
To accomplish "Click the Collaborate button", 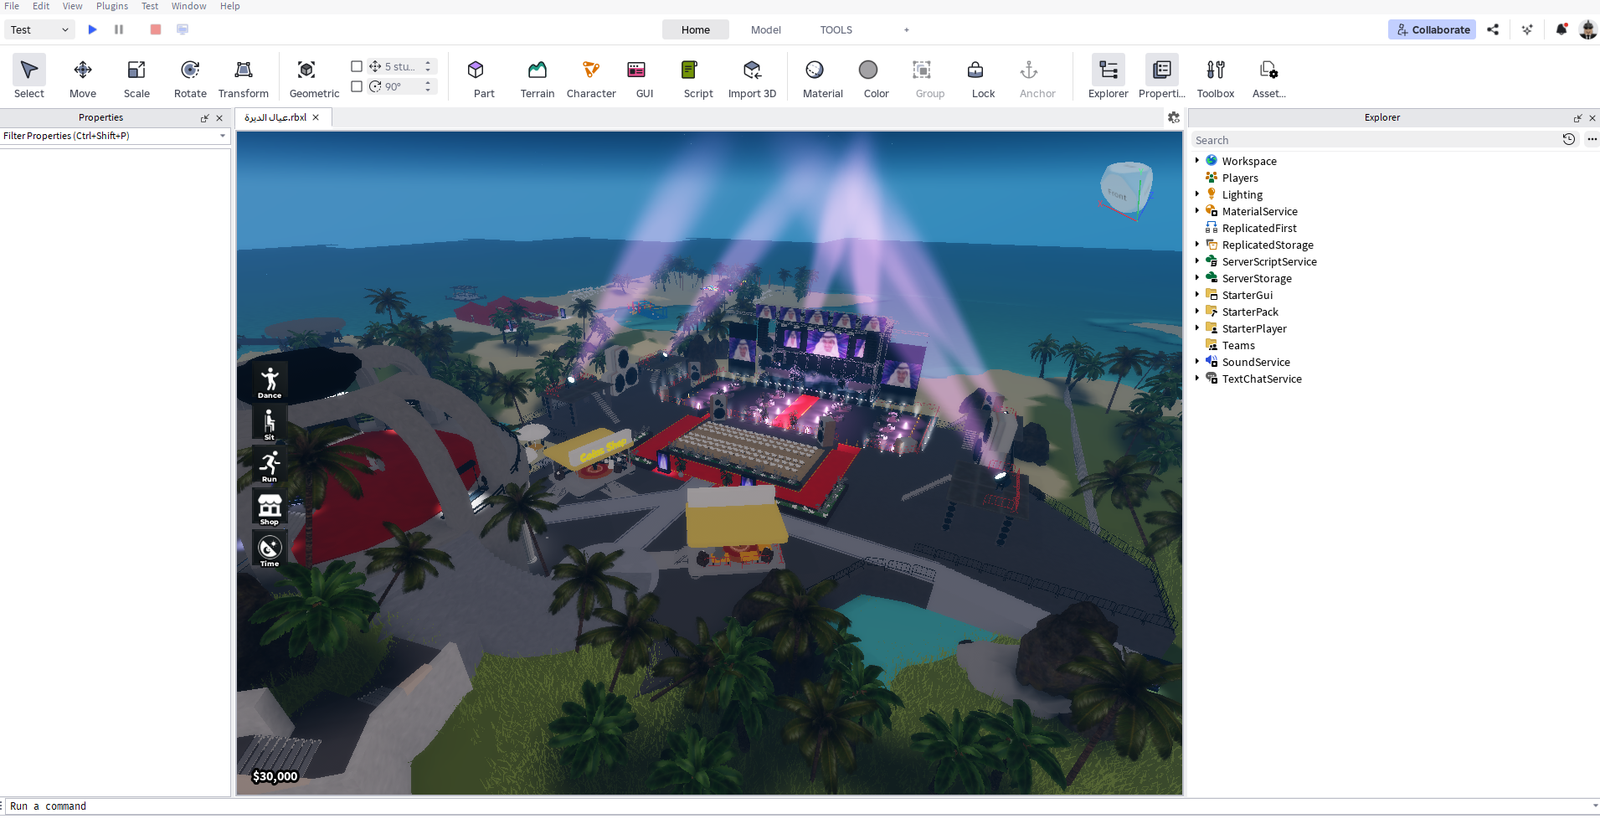I will coord(1432,30).
